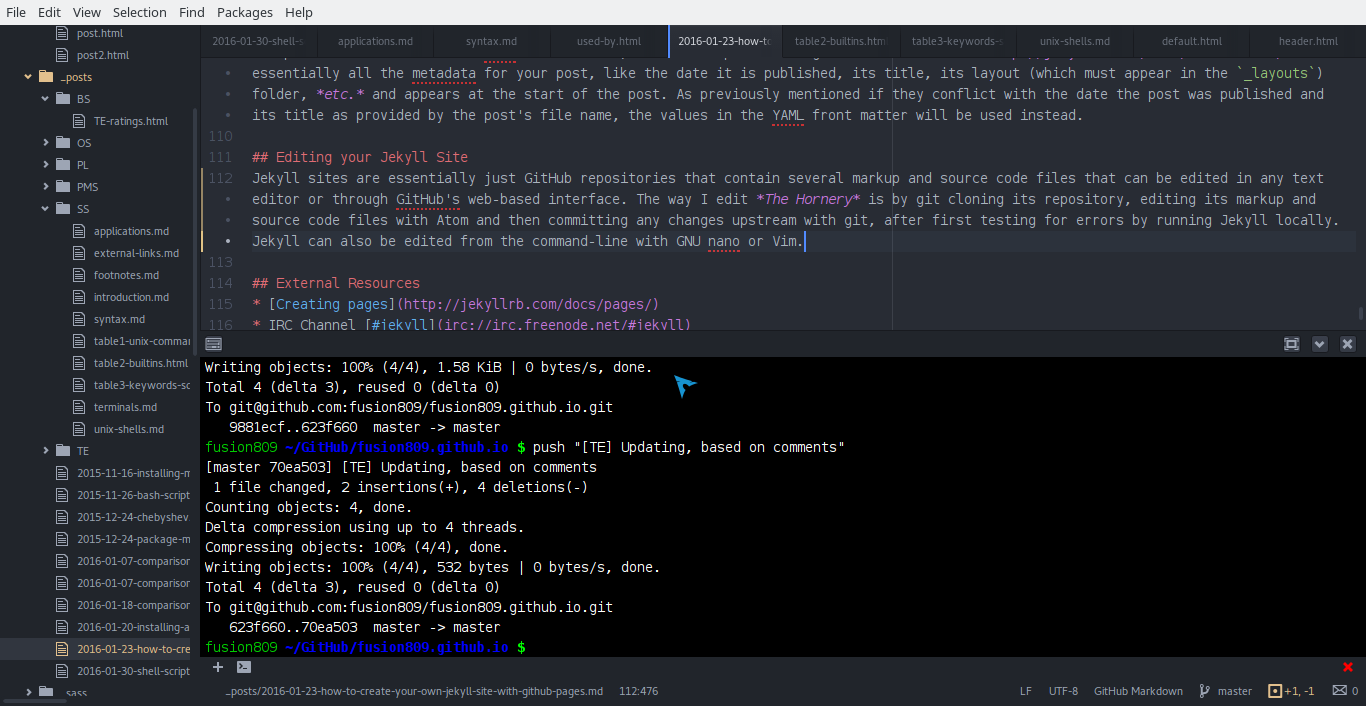Click the UTF-8 encoding selector
The height and width of the screenshot is (706, 1366).
click(x=1063, y=691)
